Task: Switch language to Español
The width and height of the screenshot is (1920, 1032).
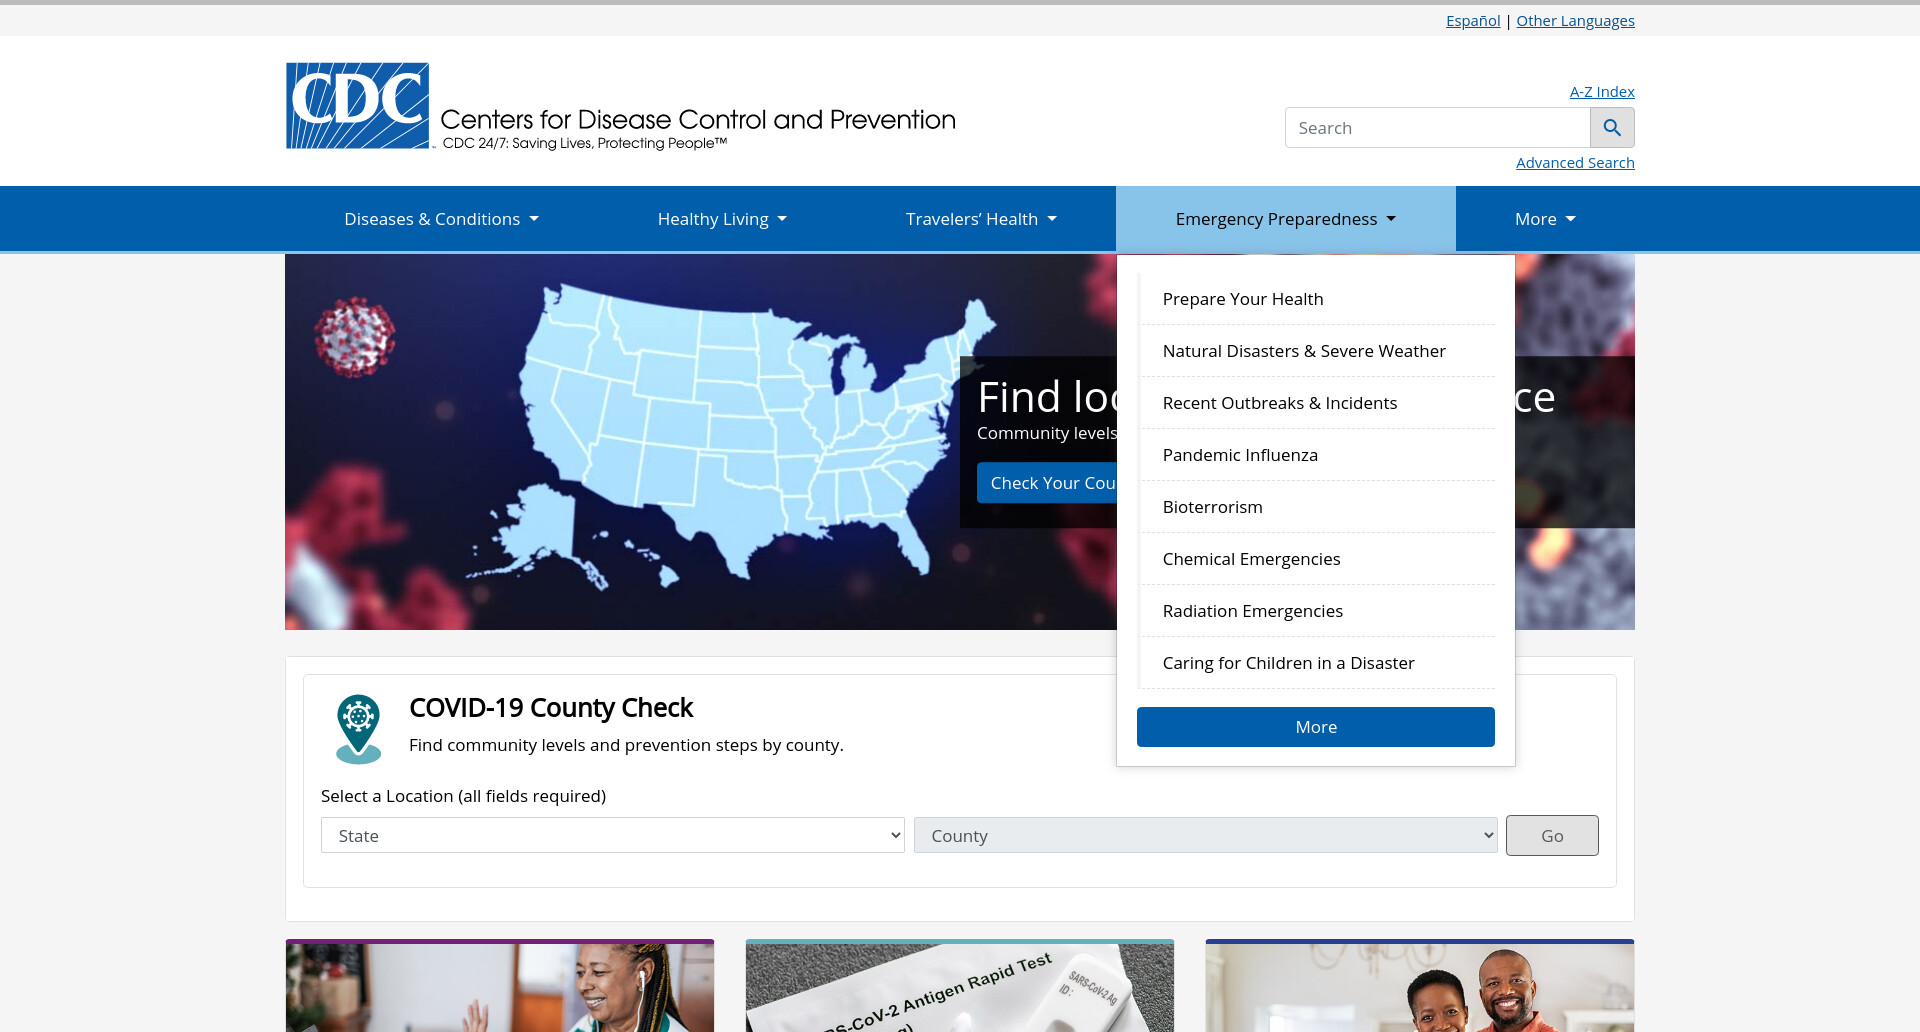Action: (x=1473, y=21)
